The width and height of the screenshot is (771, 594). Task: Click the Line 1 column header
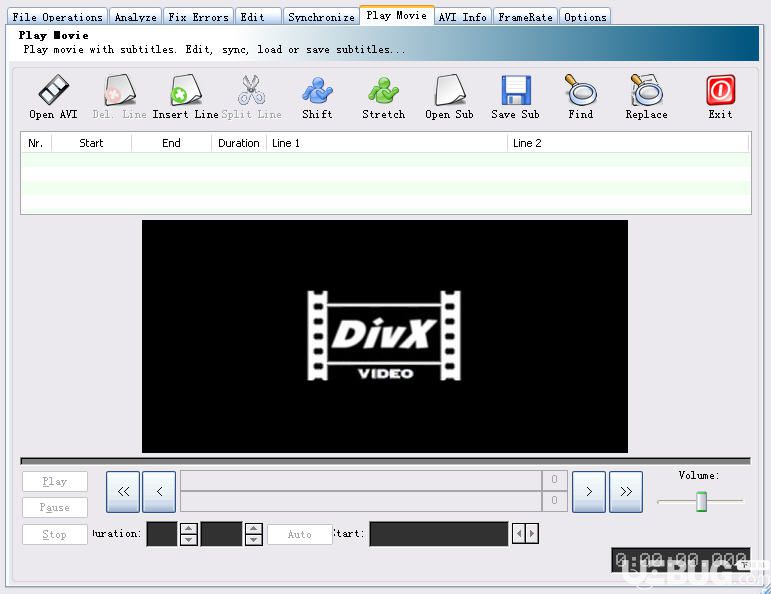[387, 143]
